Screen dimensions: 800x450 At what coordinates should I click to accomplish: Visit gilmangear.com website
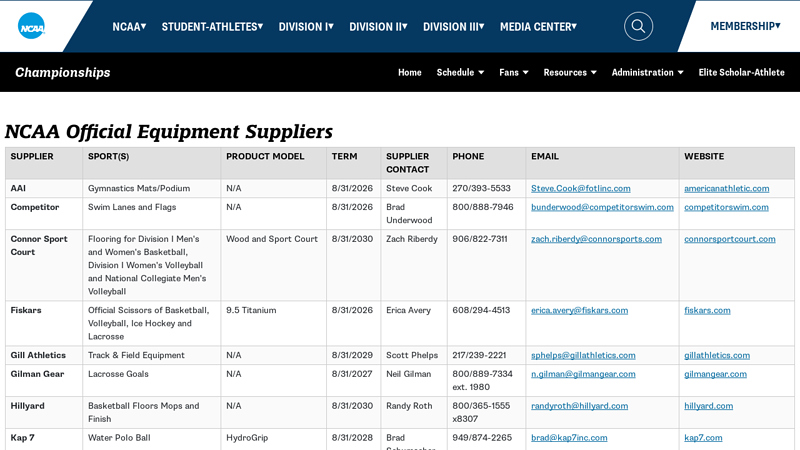[x=715, y=374]
